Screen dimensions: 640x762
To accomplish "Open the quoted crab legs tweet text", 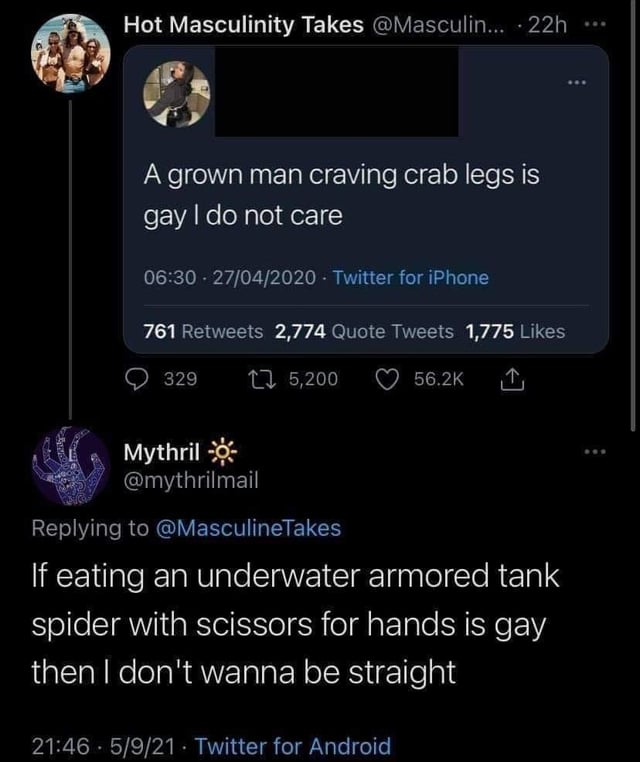I will 342,195.
